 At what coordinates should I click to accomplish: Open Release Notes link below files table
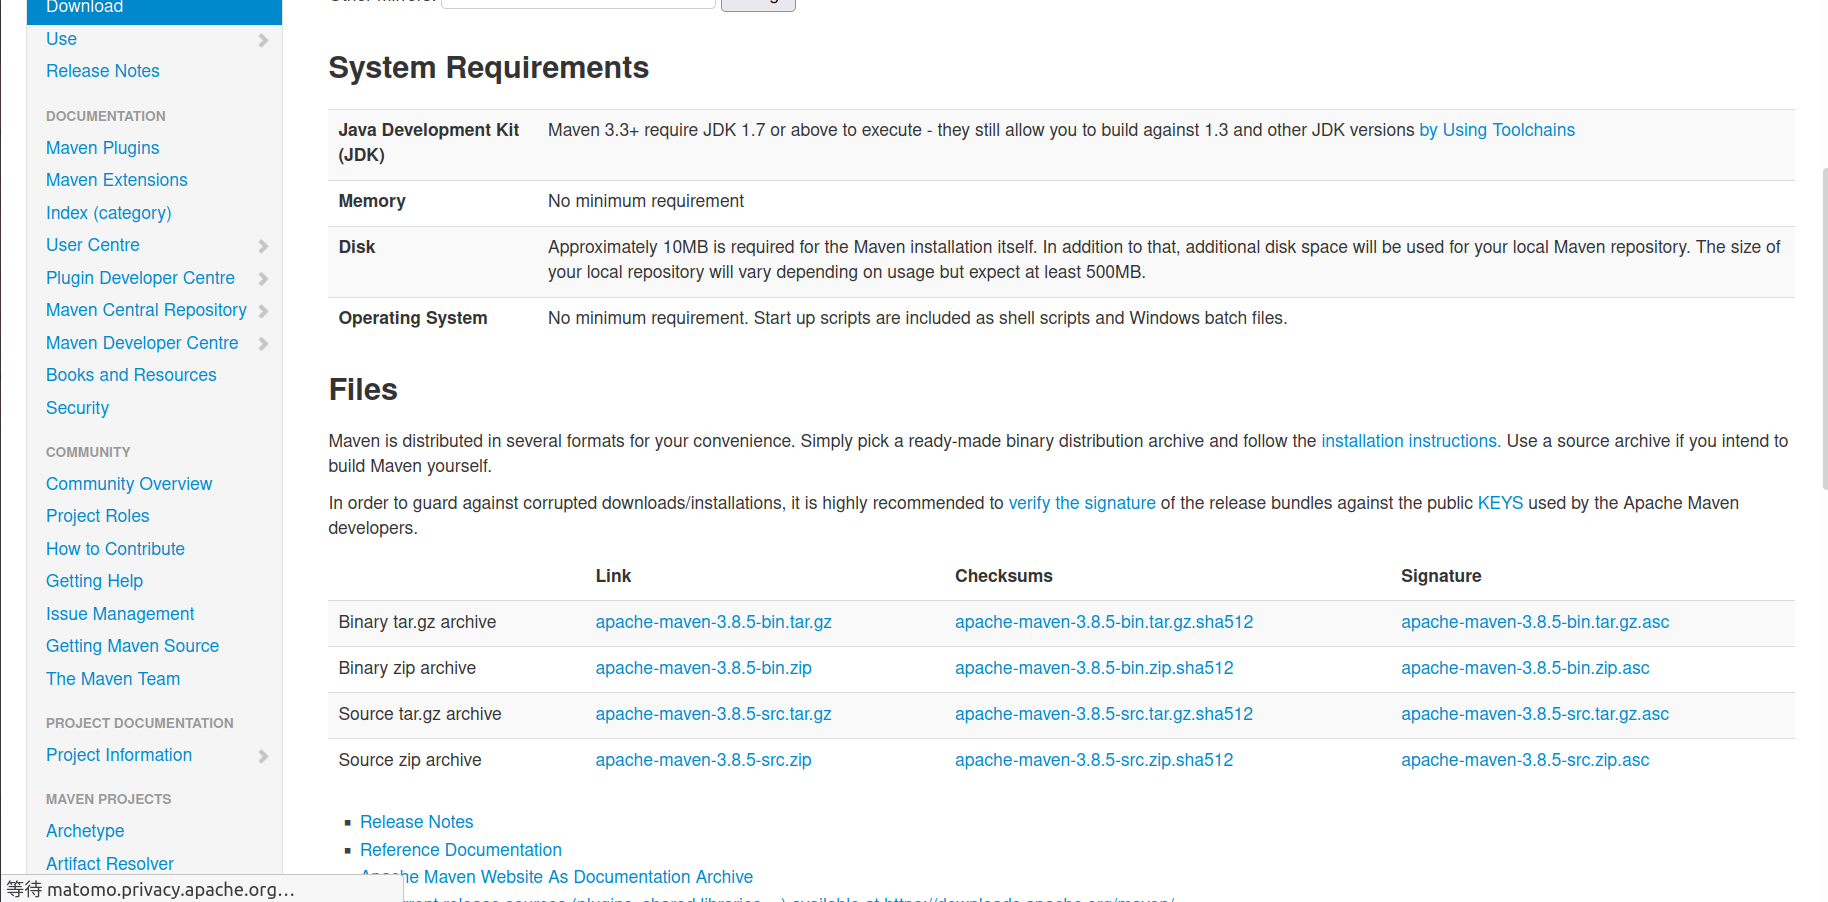[x=416, y=822]
